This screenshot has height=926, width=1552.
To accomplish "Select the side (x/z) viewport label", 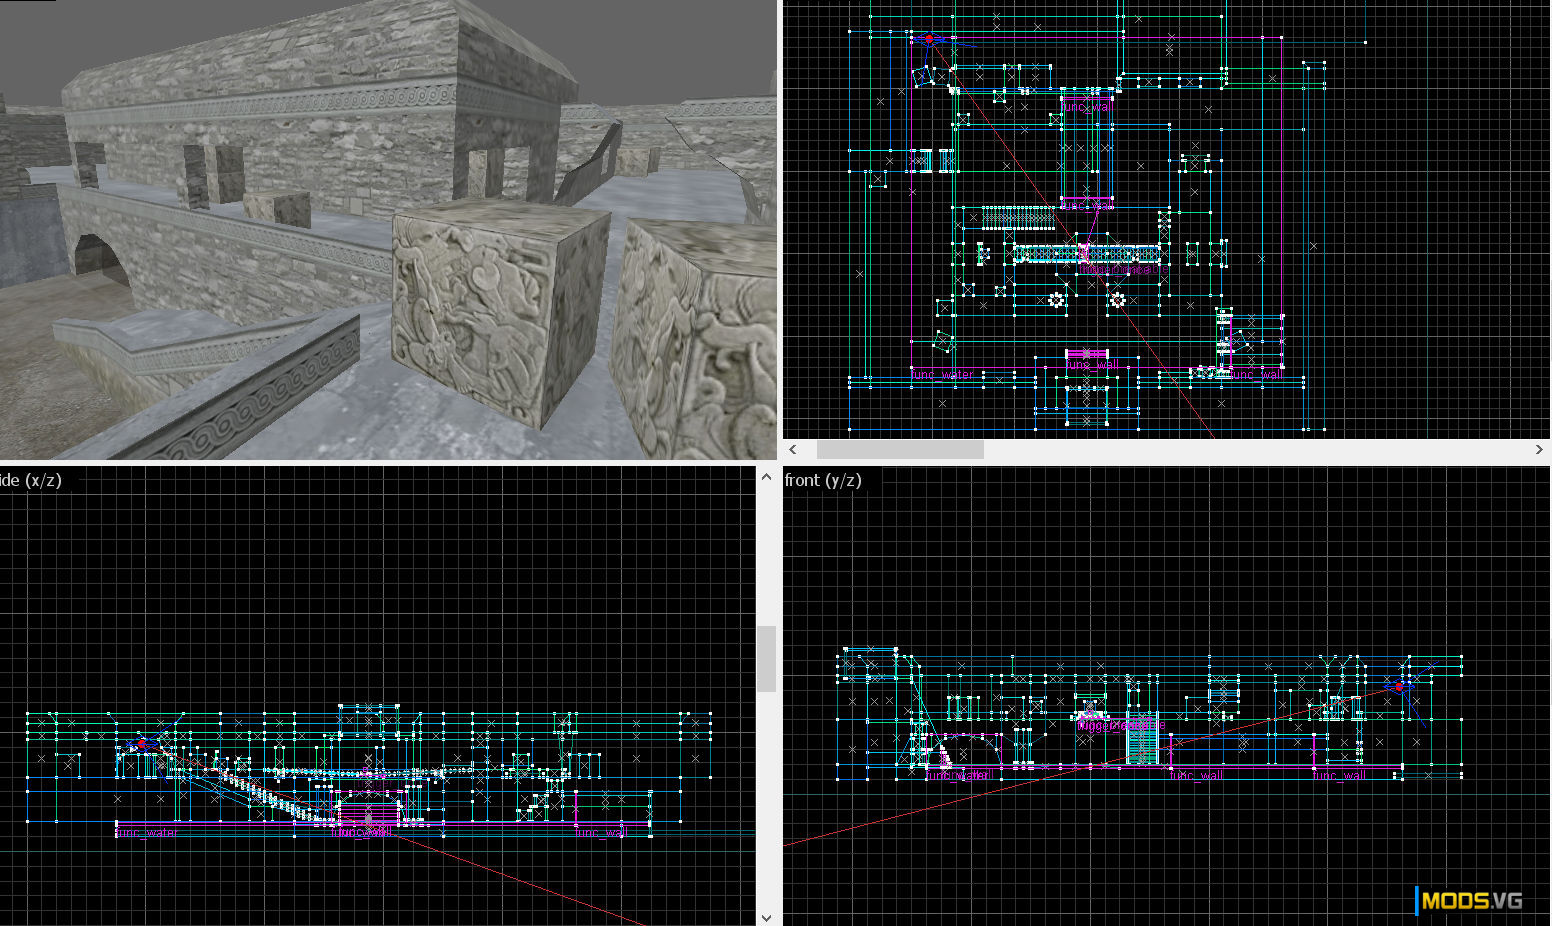I will (x=31, y=480).
